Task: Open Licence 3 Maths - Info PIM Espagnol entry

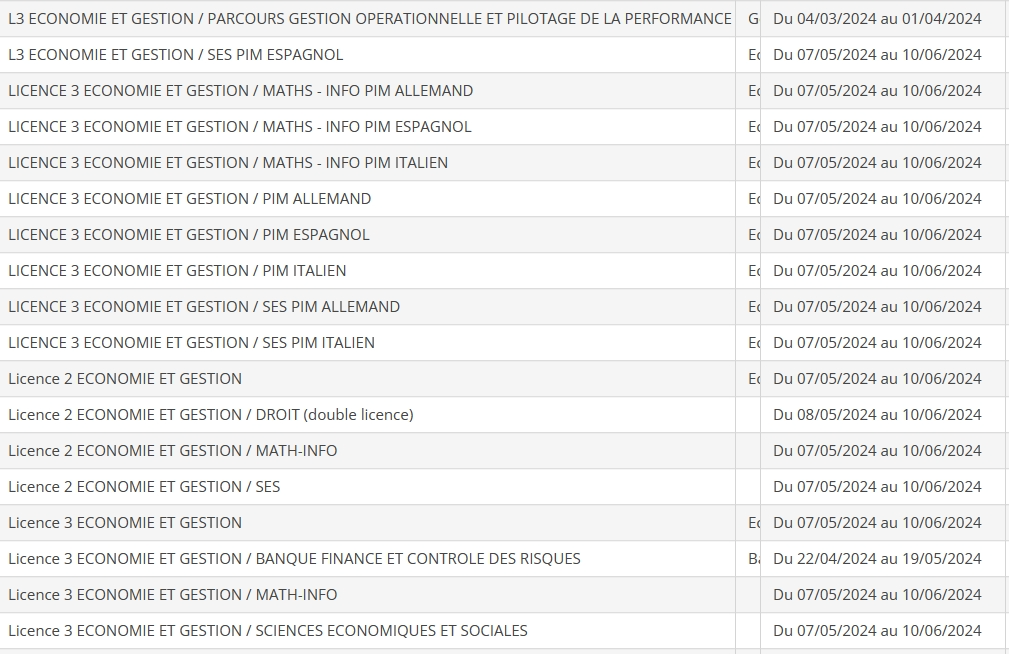Action: click(x=502, y=127)
